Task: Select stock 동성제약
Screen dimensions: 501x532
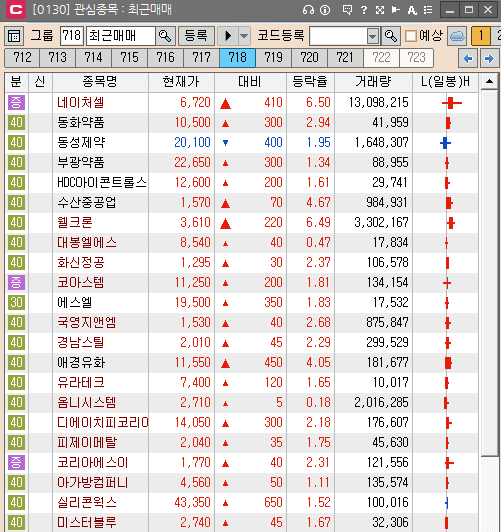Action: pos(81,142)
